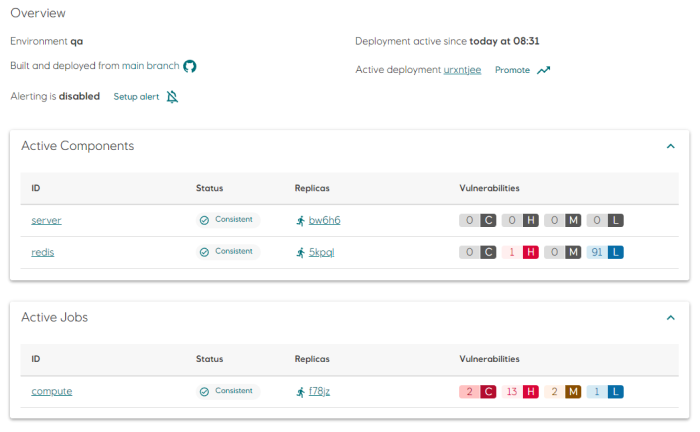Click running replica icon beside 5kpql
This screenshot has width=700, height=432.
pos(300,252)
